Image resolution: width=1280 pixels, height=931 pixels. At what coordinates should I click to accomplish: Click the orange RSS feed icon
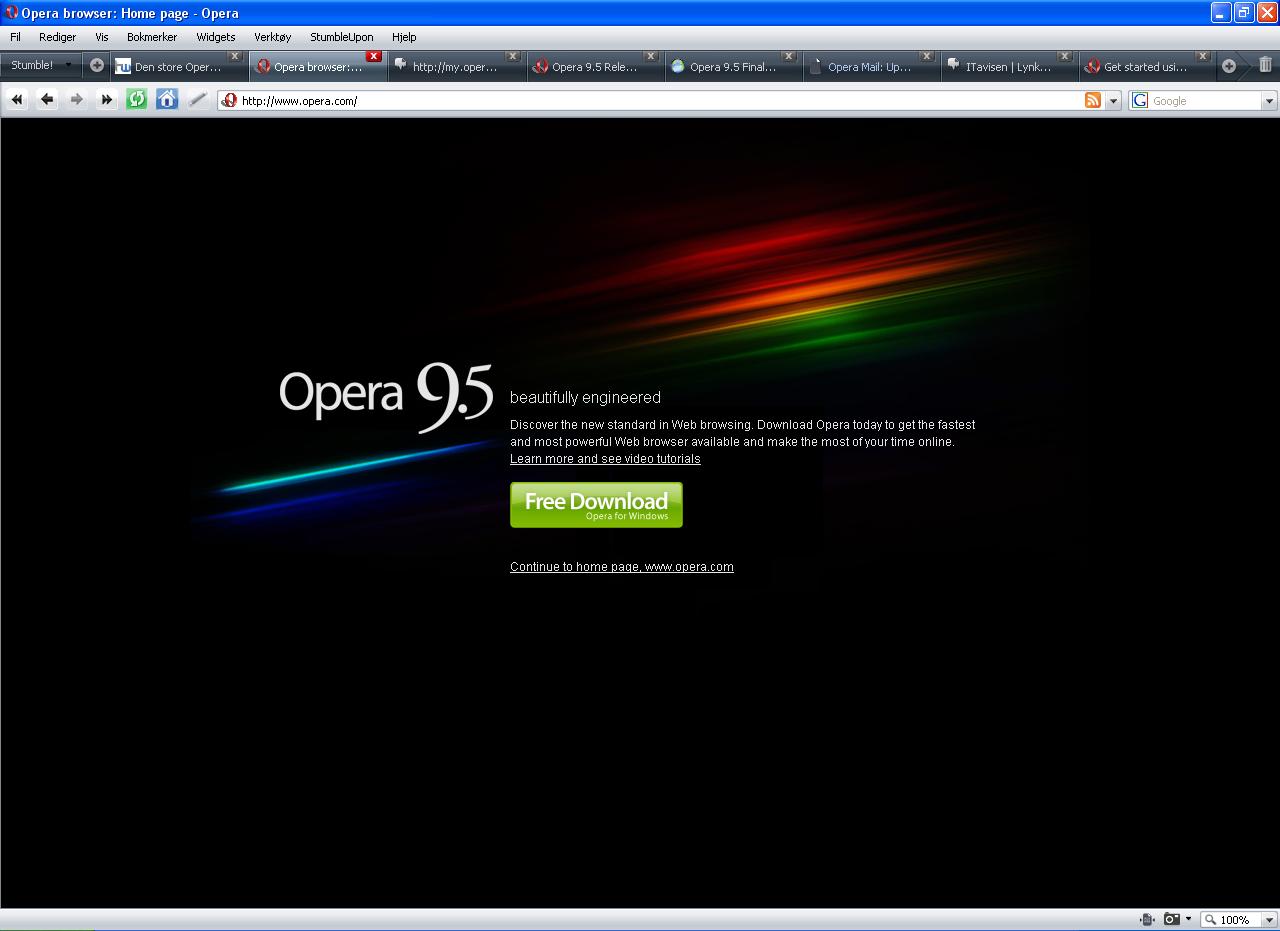1093,100
